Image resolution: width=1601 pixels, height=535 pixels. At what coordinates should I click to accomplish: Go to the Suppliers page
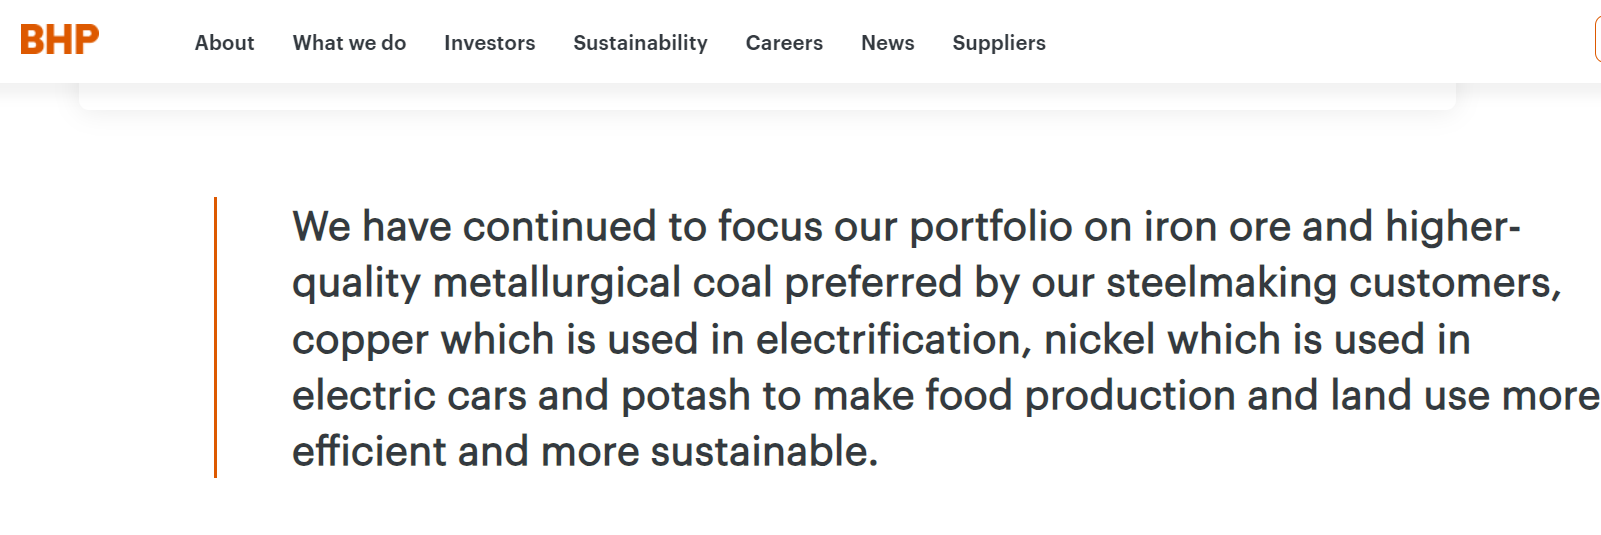pos(998,43)
